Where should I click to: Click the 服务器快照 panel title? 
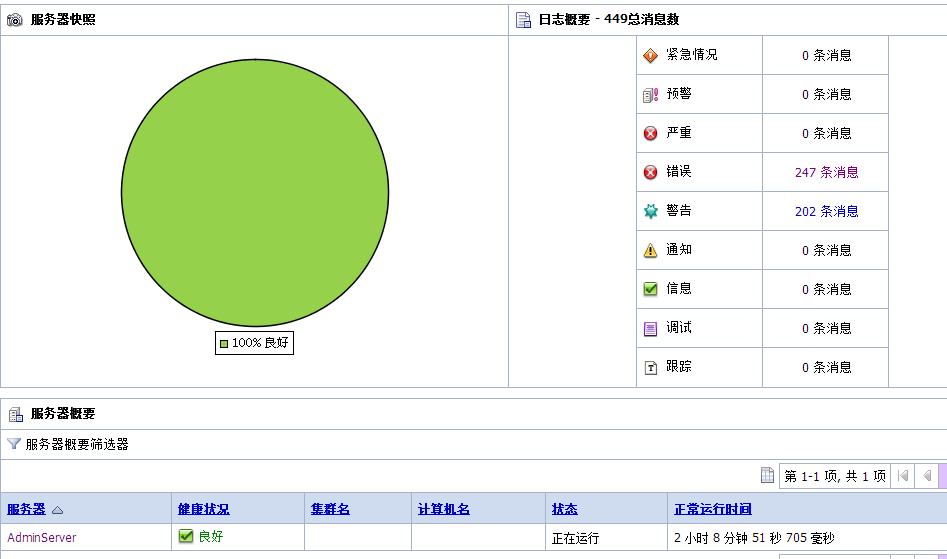63,20
